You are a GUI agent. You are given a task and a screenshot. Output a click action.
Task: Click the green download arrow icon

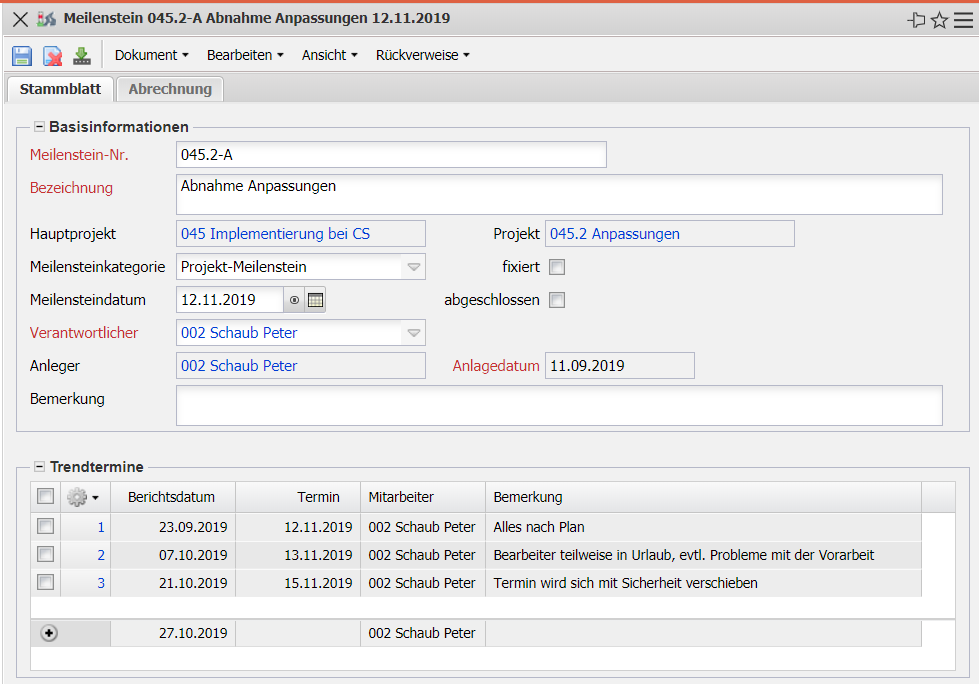(82, 56)
